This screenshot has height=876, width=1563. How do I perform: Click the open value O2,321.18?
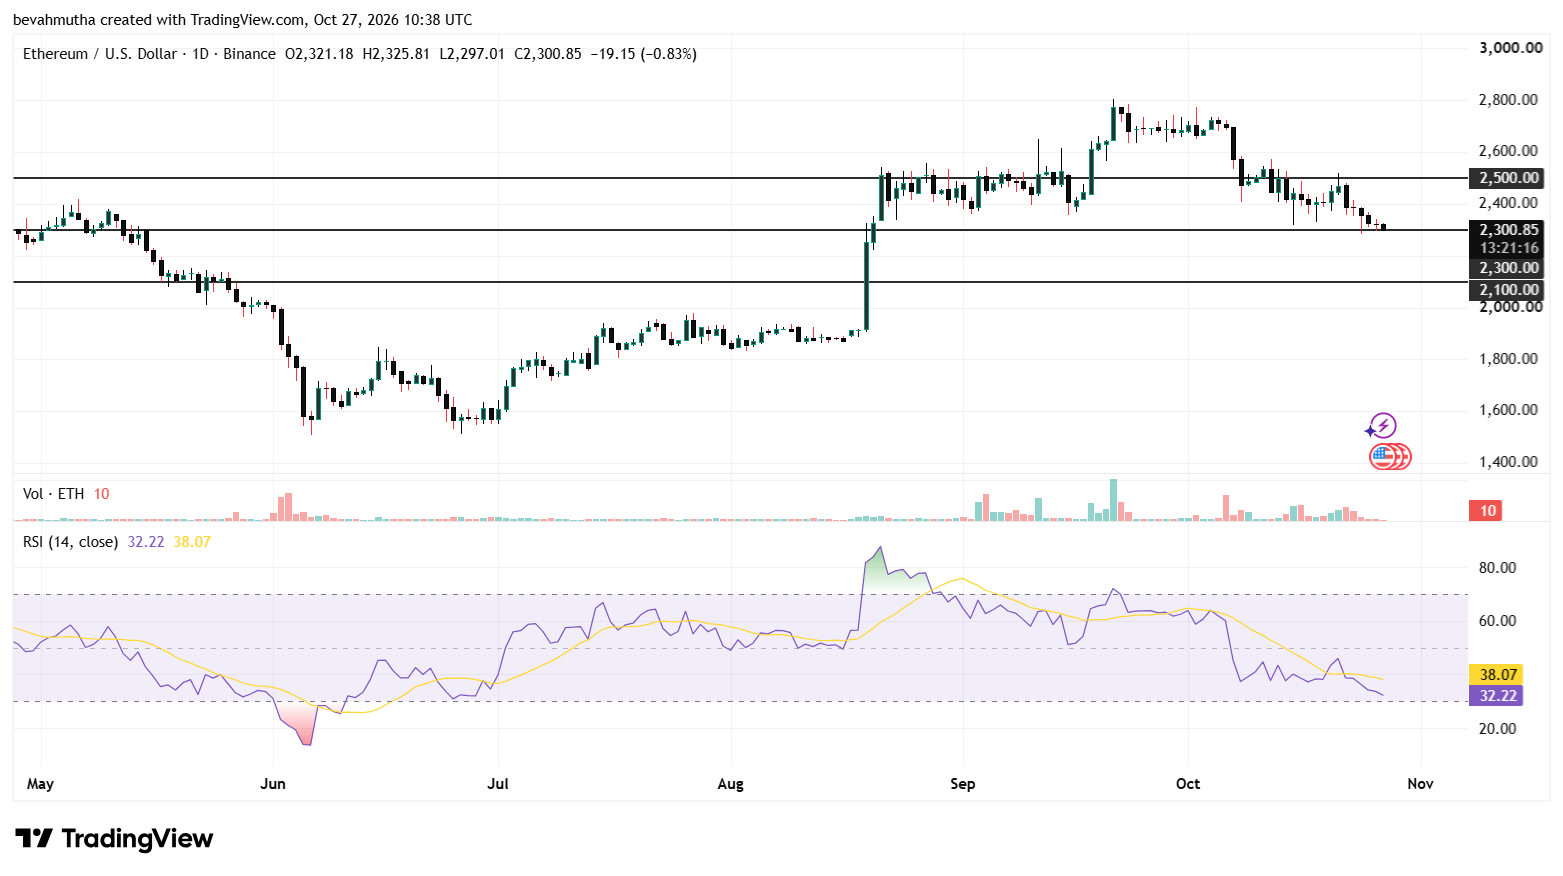(319, 54)
